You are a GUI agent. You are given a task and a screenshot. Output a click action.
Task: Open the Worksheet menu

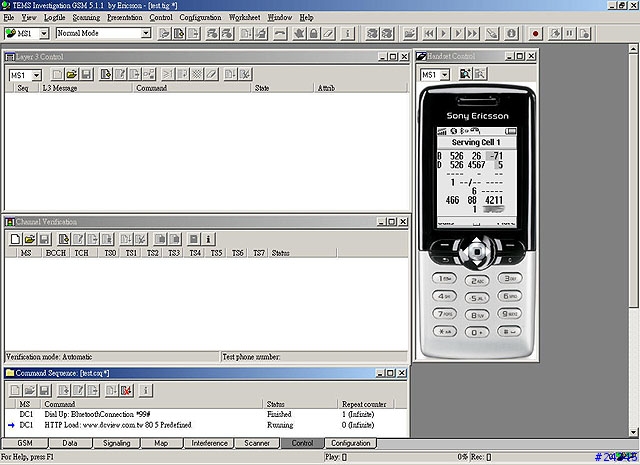pos(244,18)
